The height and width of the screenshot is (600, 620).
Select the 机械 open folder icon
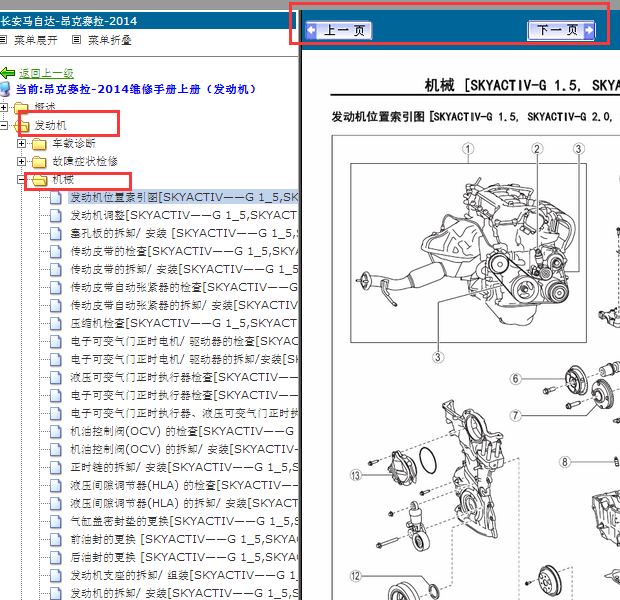39,180
